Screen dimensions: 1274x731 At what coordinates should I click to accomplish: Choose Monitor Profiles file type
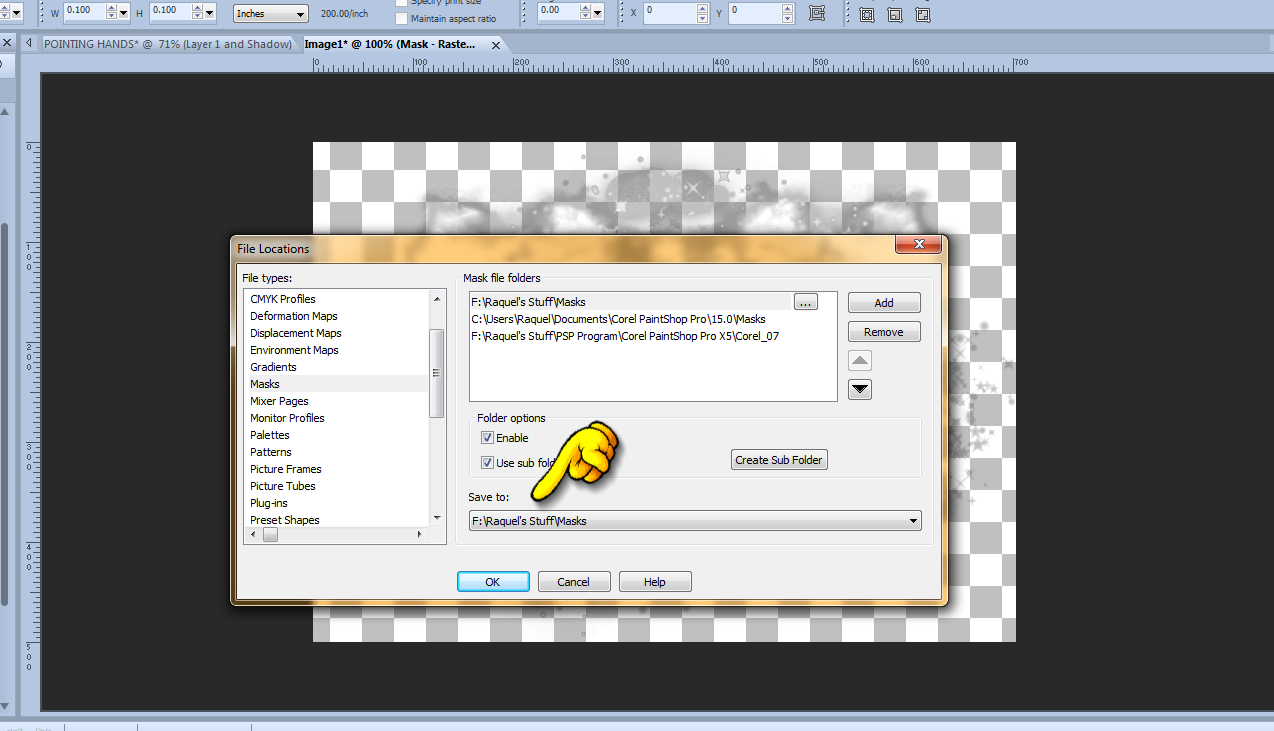pos(287,418)
